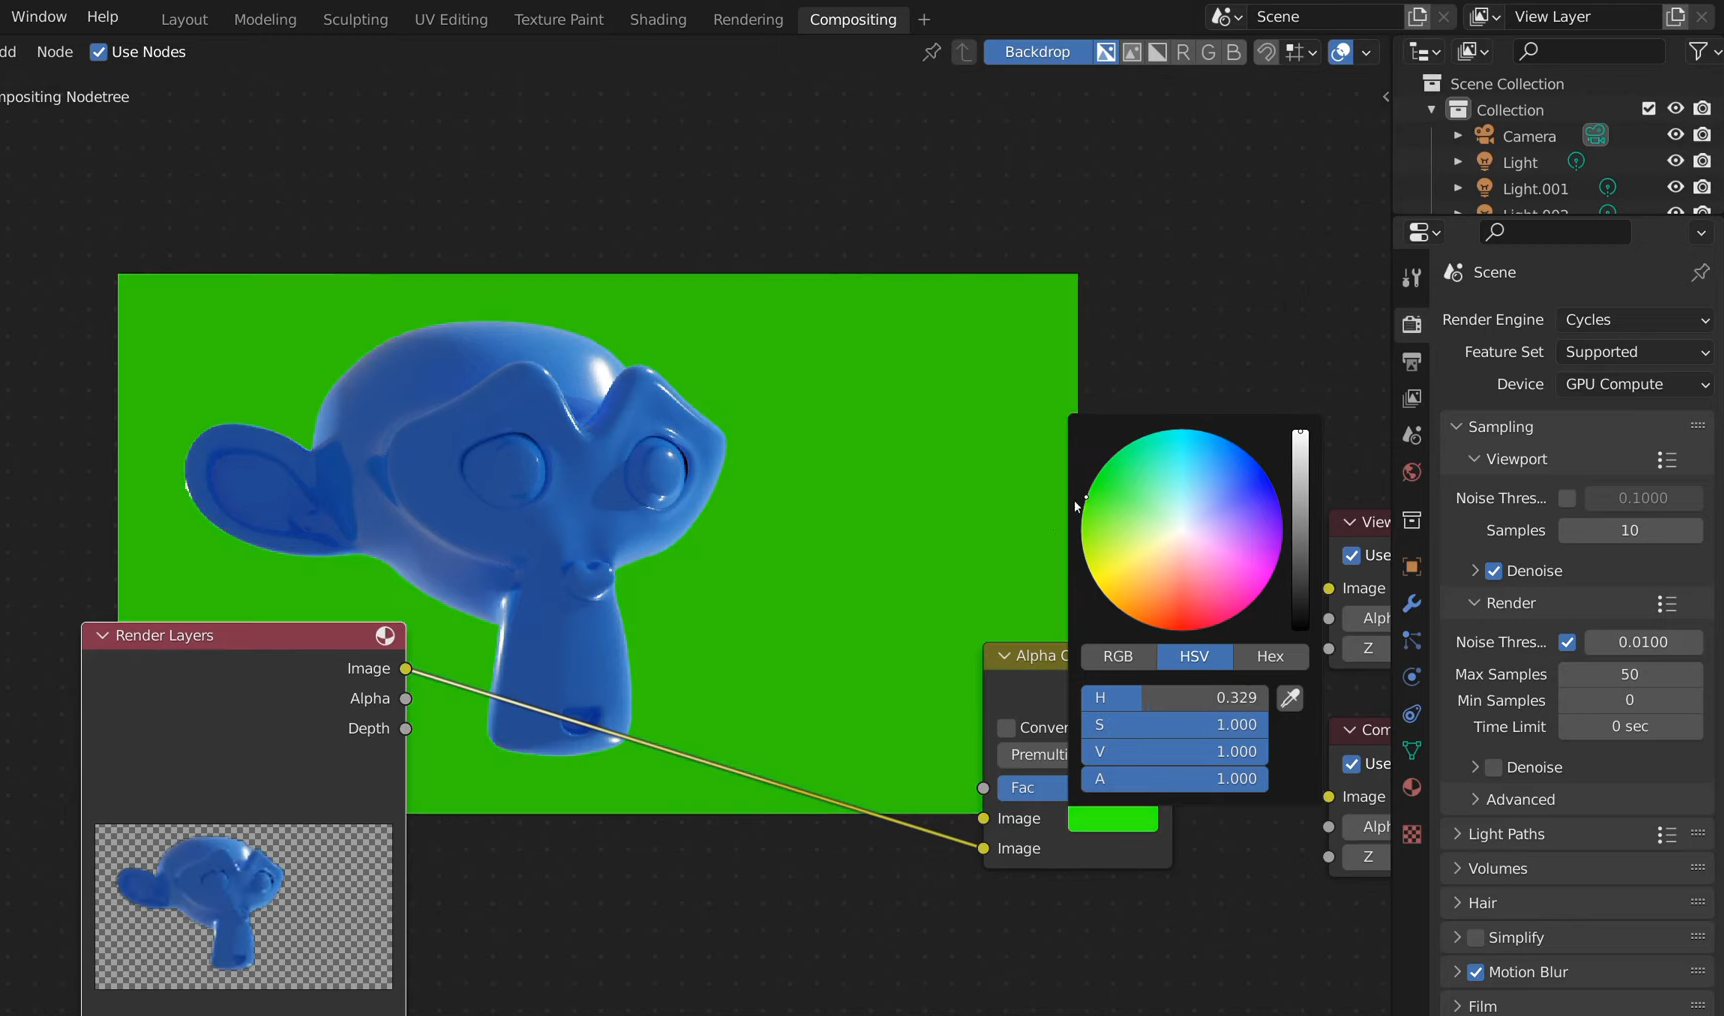The image size is (1724, 1016).
Task: Click the Color and Alpha channel display icon
Action: [1106, 52]
